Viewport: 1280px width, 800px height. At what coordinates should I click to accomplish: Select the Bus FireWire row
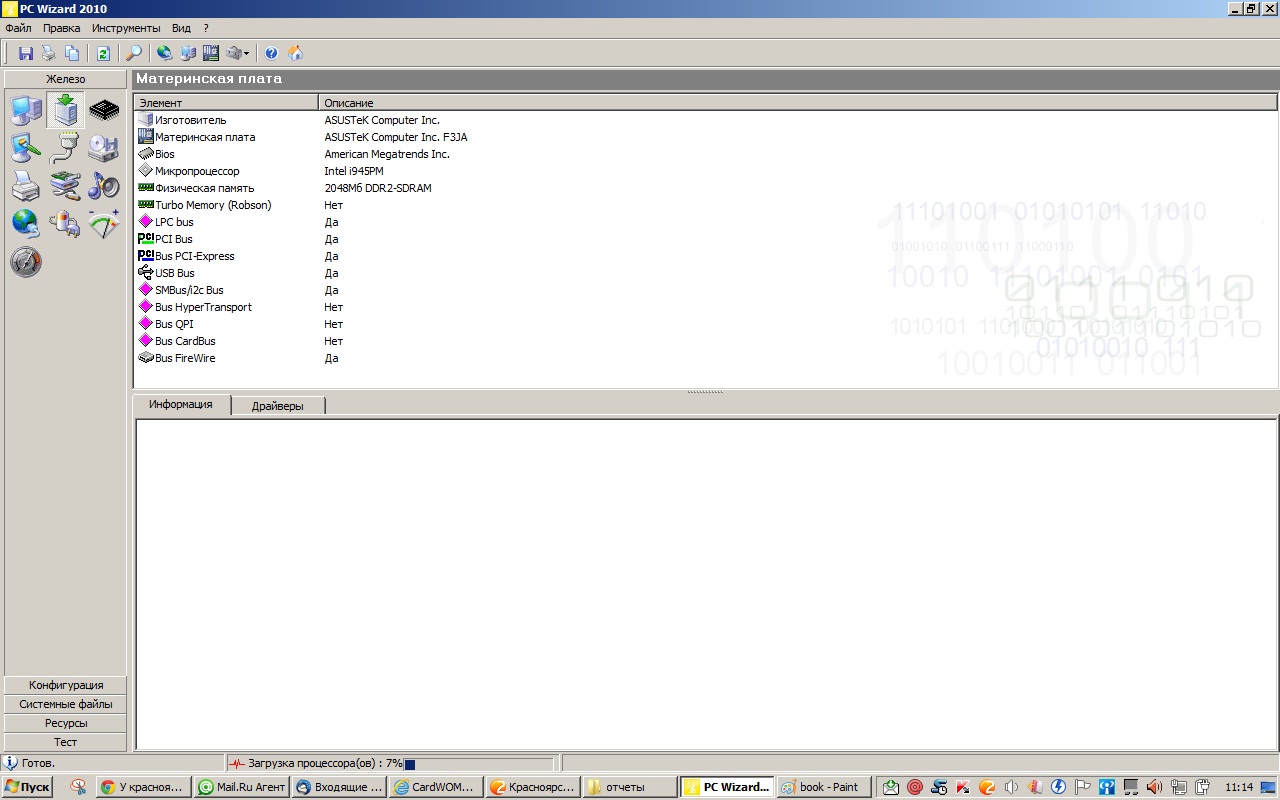705,358
